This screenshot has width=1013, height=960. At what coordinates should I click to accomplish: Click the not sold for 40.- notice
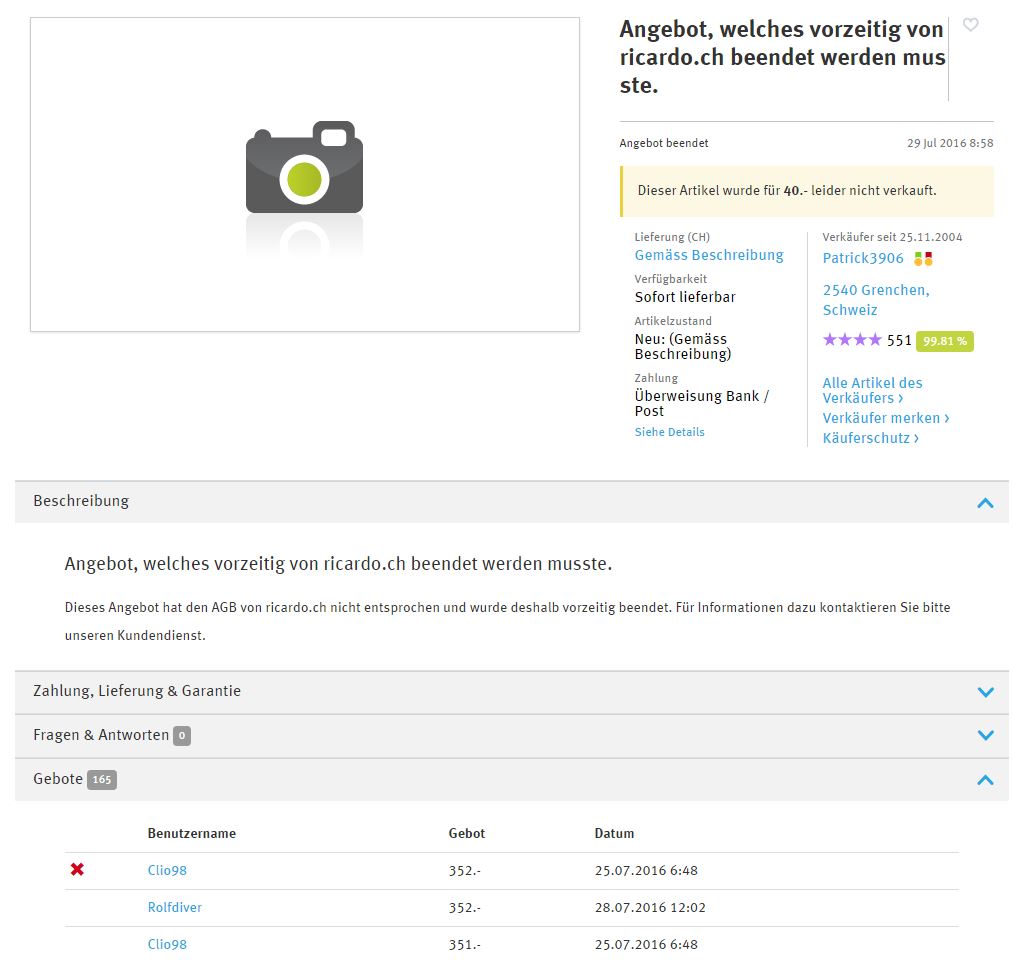tap(806, 191)
